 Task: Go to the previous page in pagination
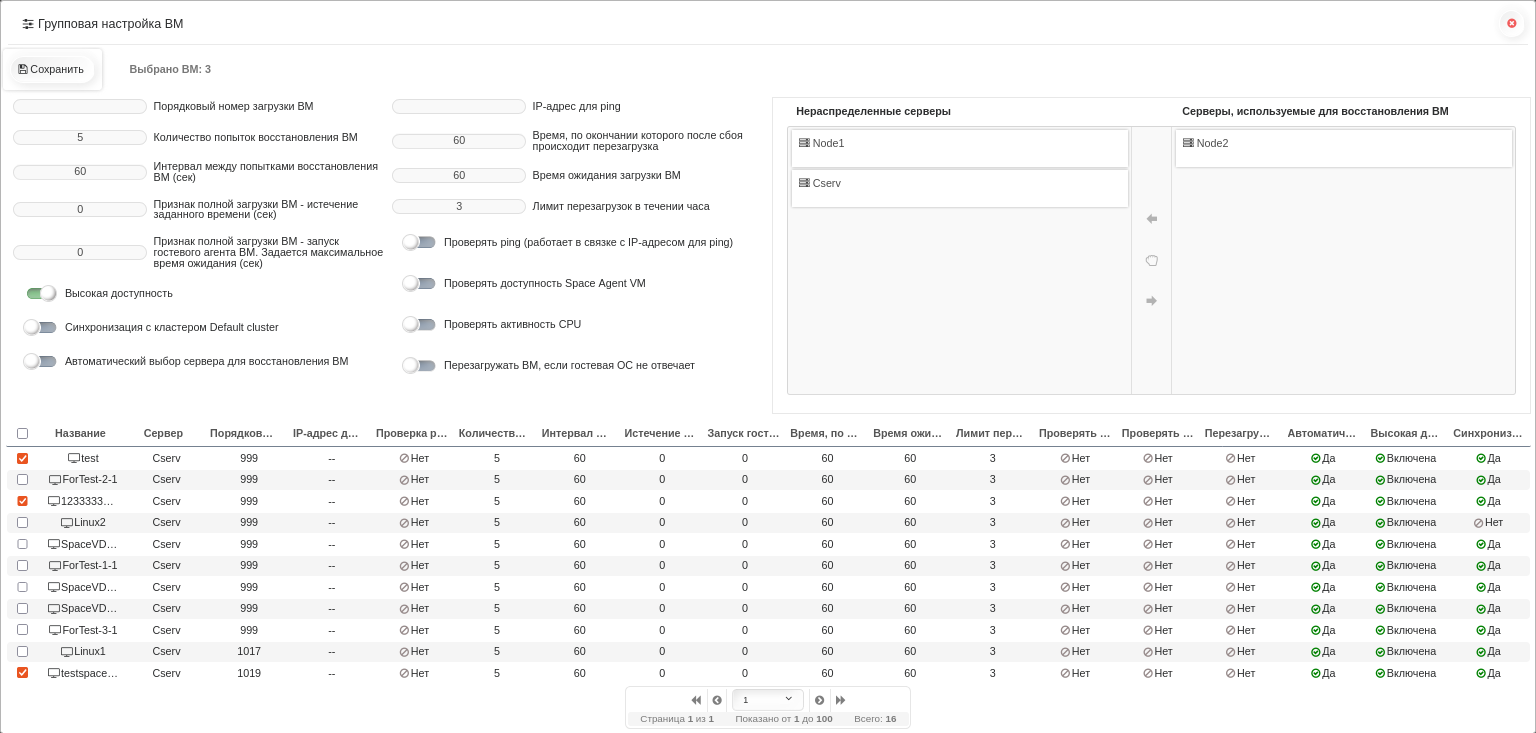coord(717,700)
